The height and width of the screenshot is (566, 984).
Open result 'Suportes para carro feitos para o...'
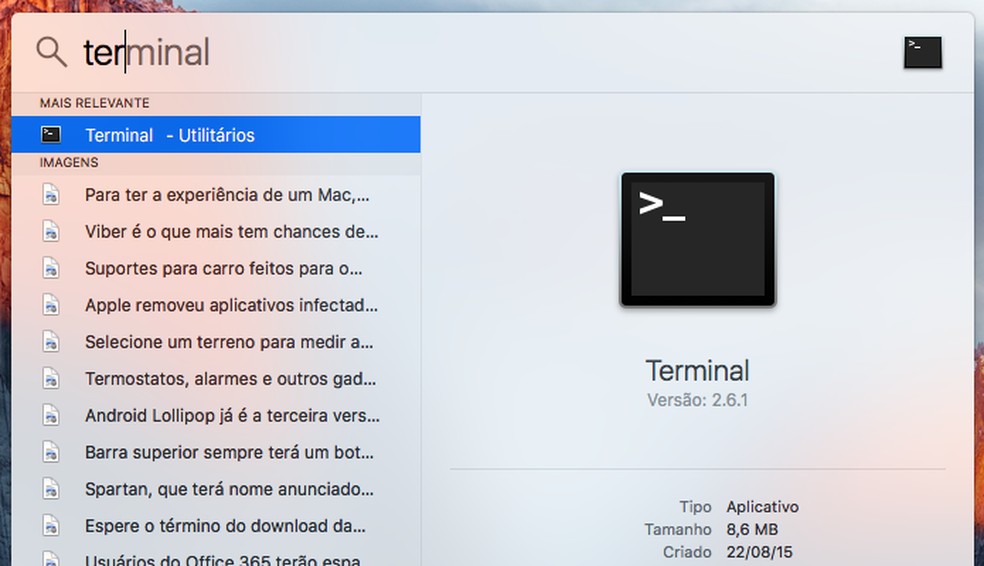click(x=216, y=269)
